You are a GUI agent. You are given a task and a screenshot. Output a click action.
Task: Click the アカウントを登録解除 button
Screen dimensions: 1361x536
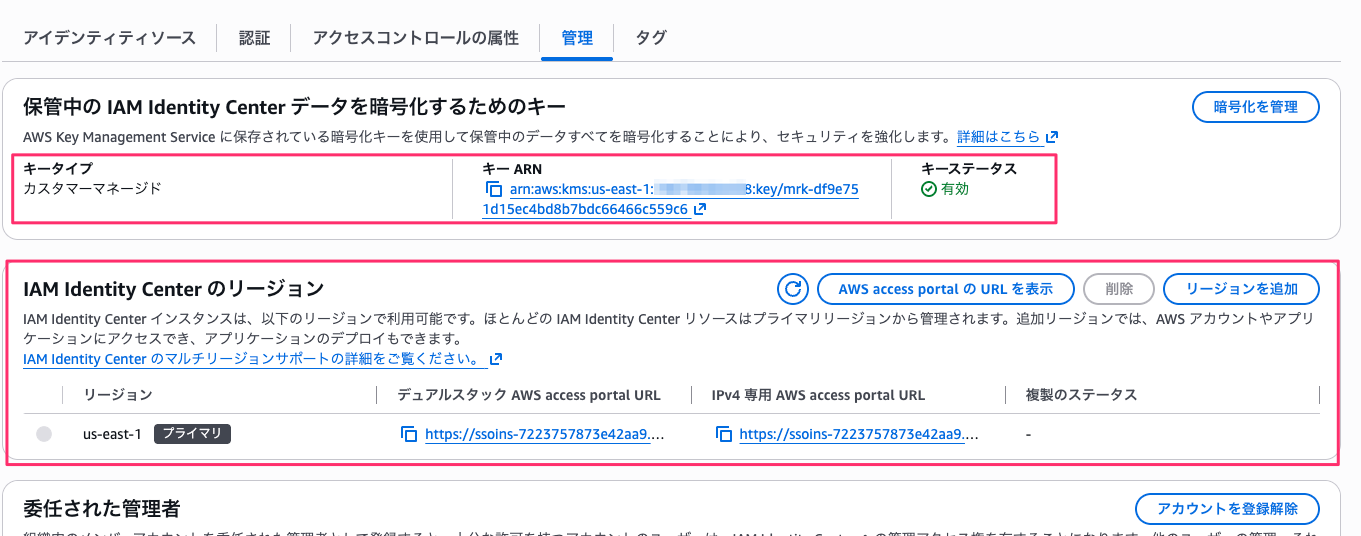[1227, 508]
